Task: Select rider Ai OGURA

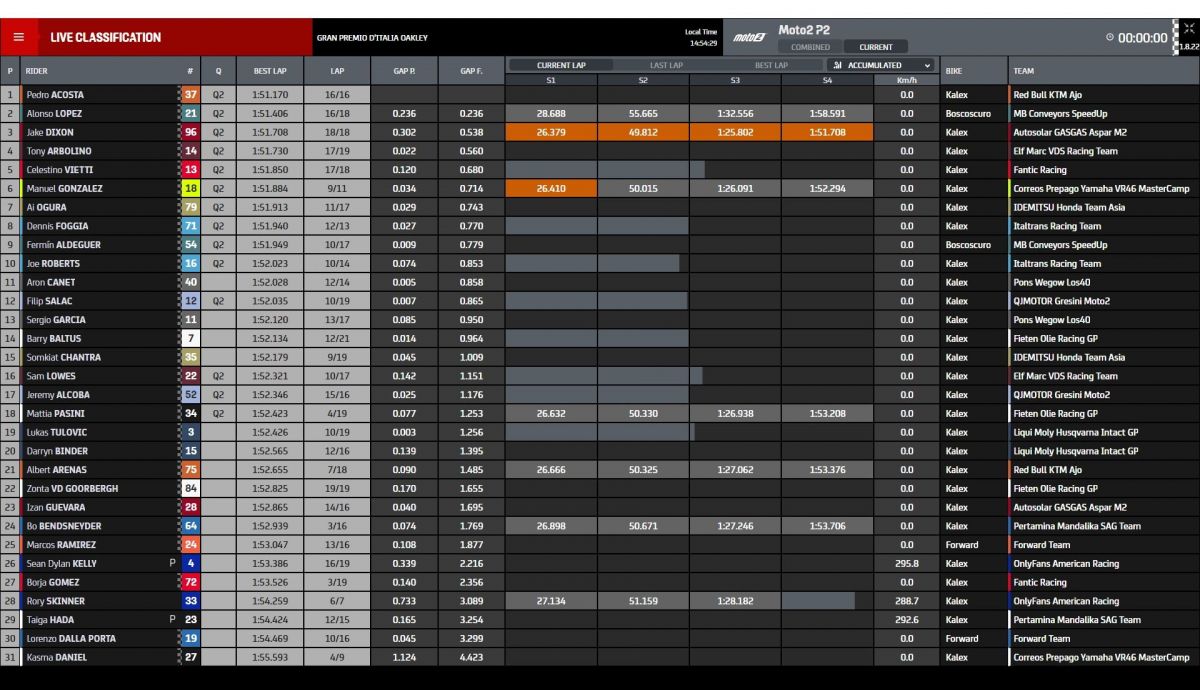Action: pos(47,207)
